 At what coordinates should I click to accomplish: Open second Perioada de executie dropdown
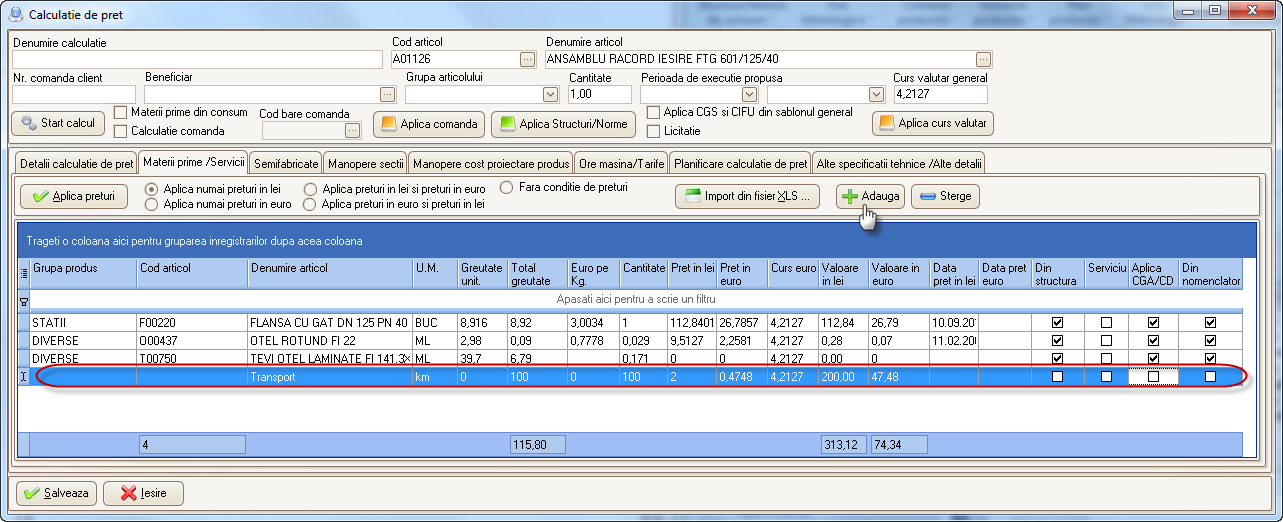[876, 95]
